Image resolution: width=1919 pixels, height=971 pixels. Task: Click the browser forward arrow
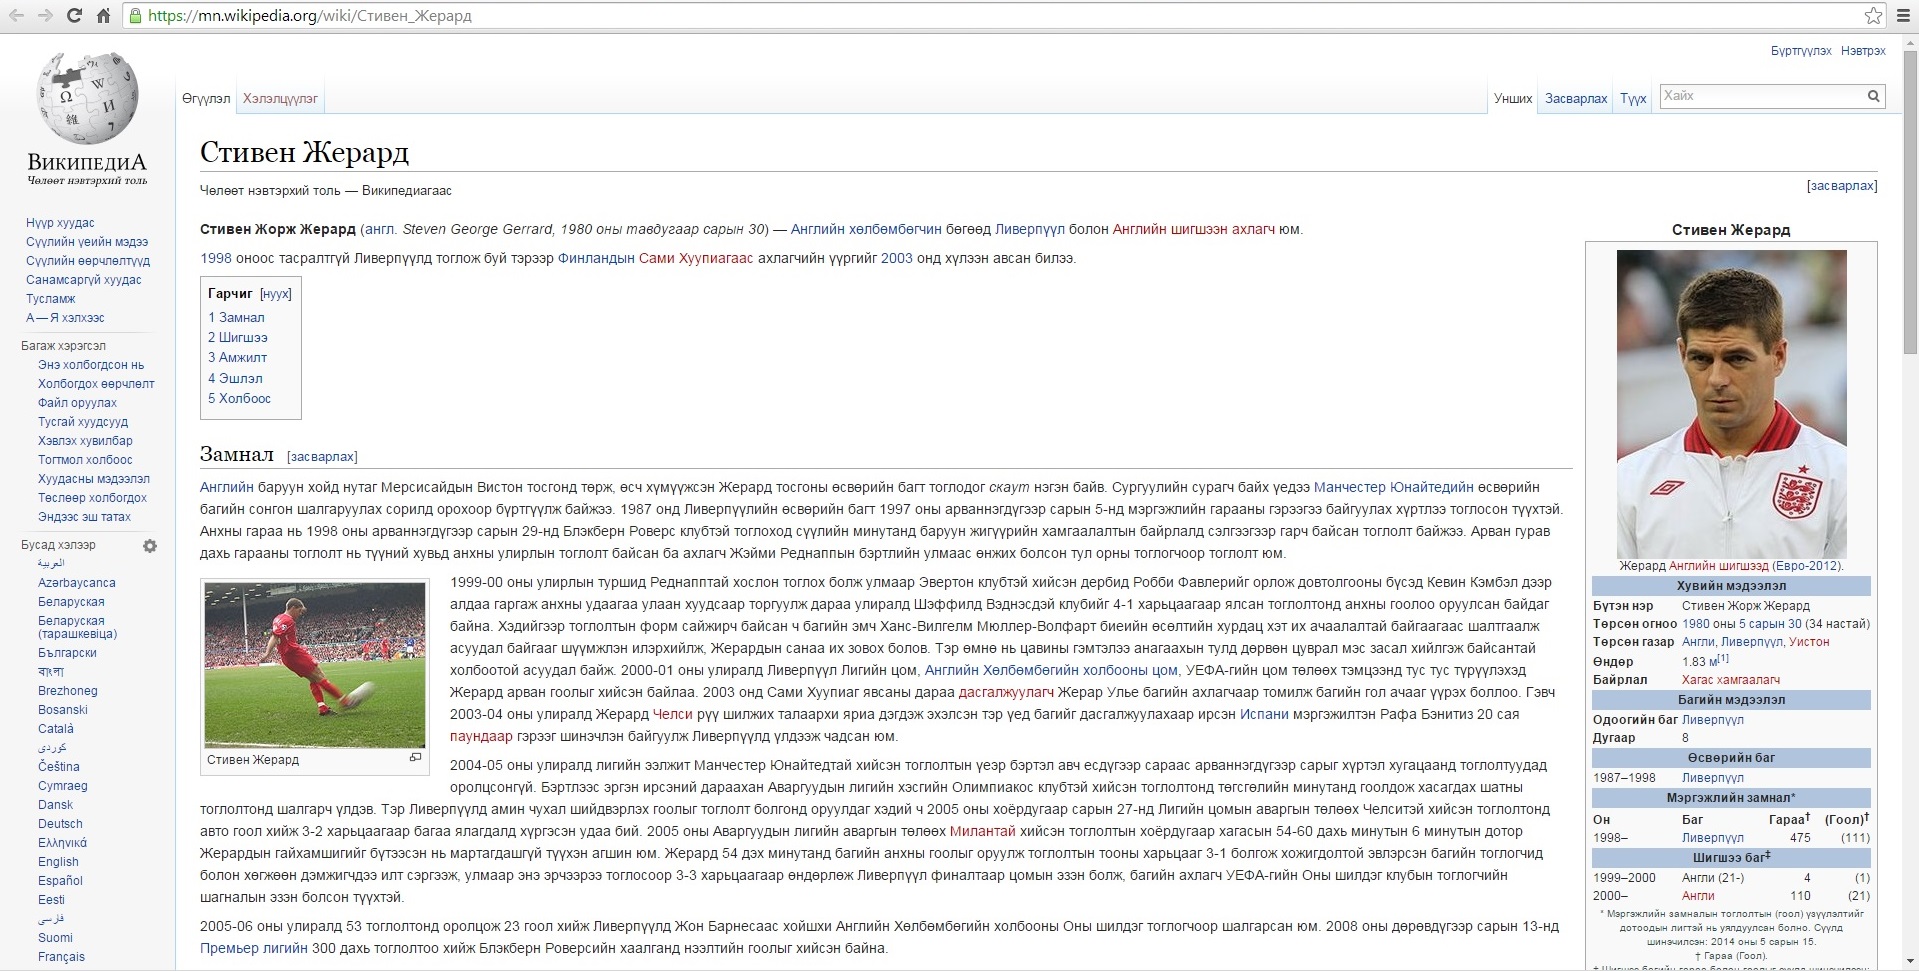[45, 15]
